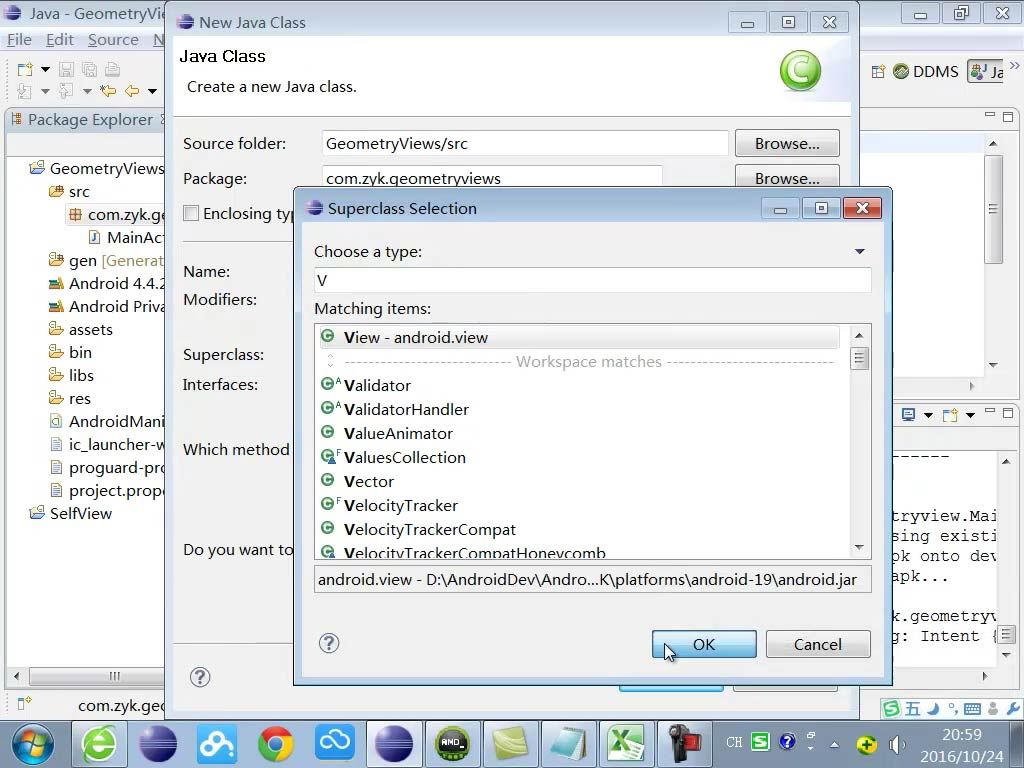Click the Open Console icon

pos(950,414)
